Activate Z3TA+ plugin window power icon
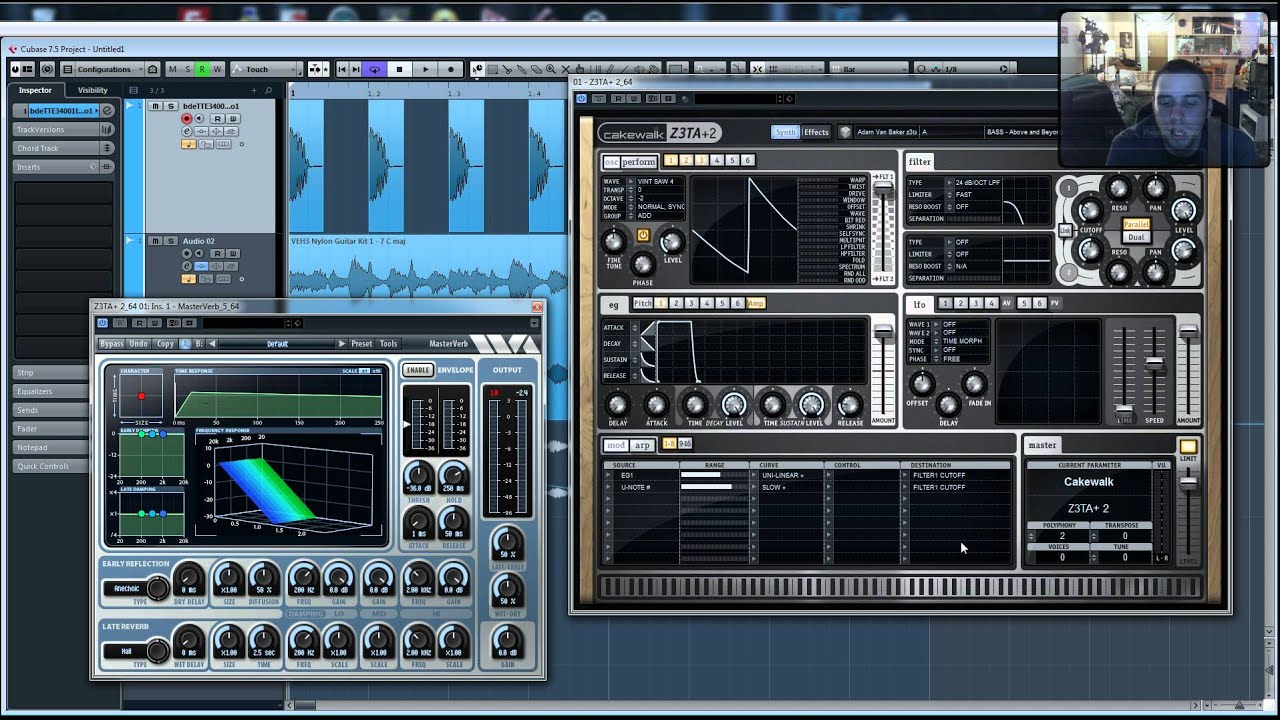Image resolution: width=1280 pixels, height=720 pixels. click(581, 98)
